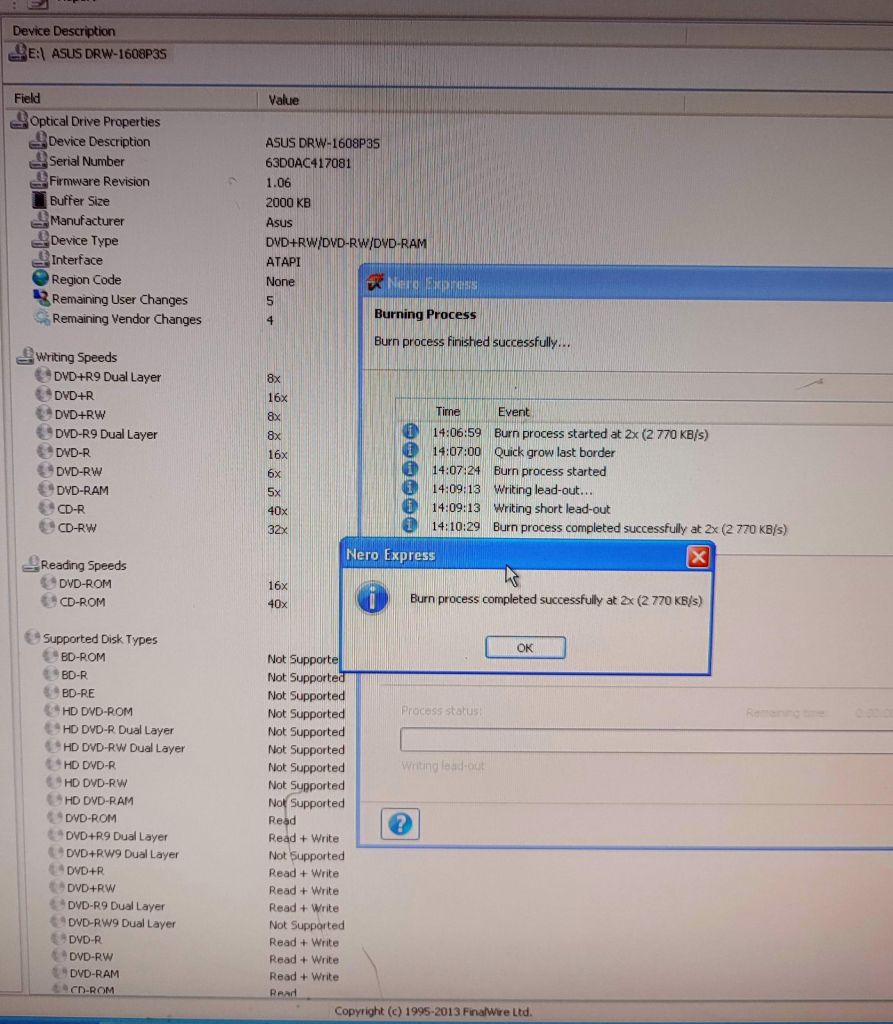Select the BD-ROM supported disk type row
The image size is (893, 1024).
click(191, 658)
